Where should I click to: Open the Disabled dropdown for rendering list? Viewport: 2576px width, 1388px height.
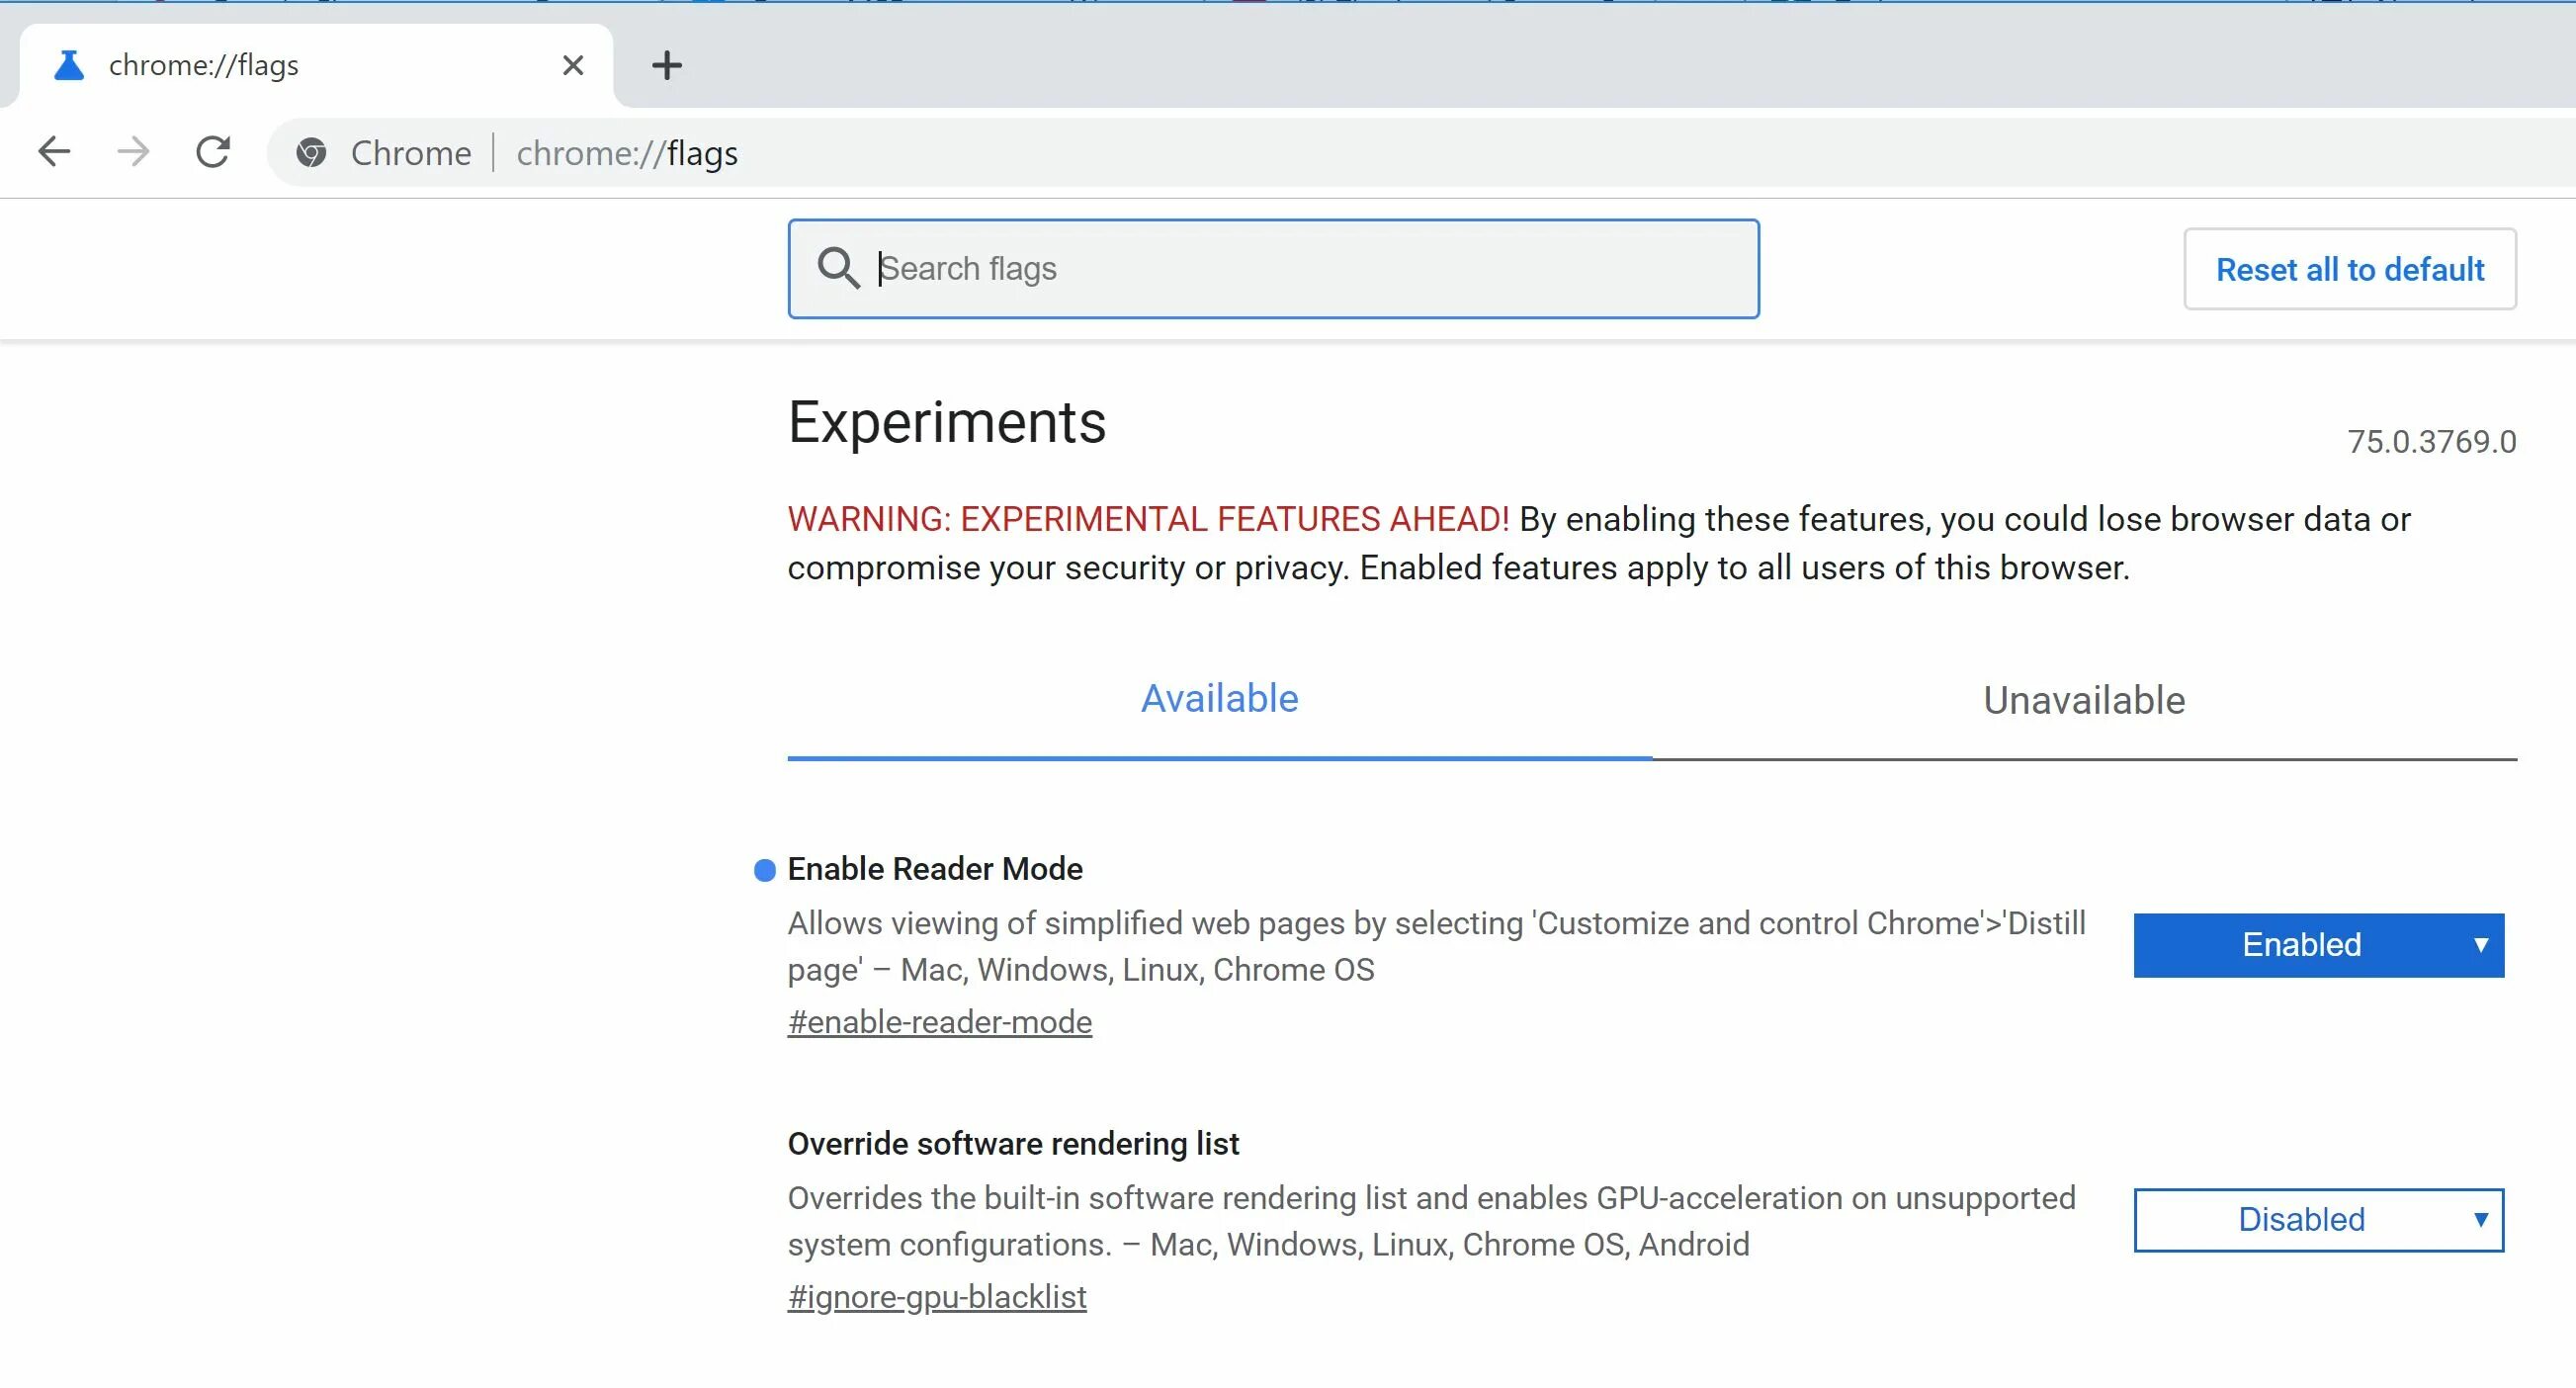(2300, 1219)
